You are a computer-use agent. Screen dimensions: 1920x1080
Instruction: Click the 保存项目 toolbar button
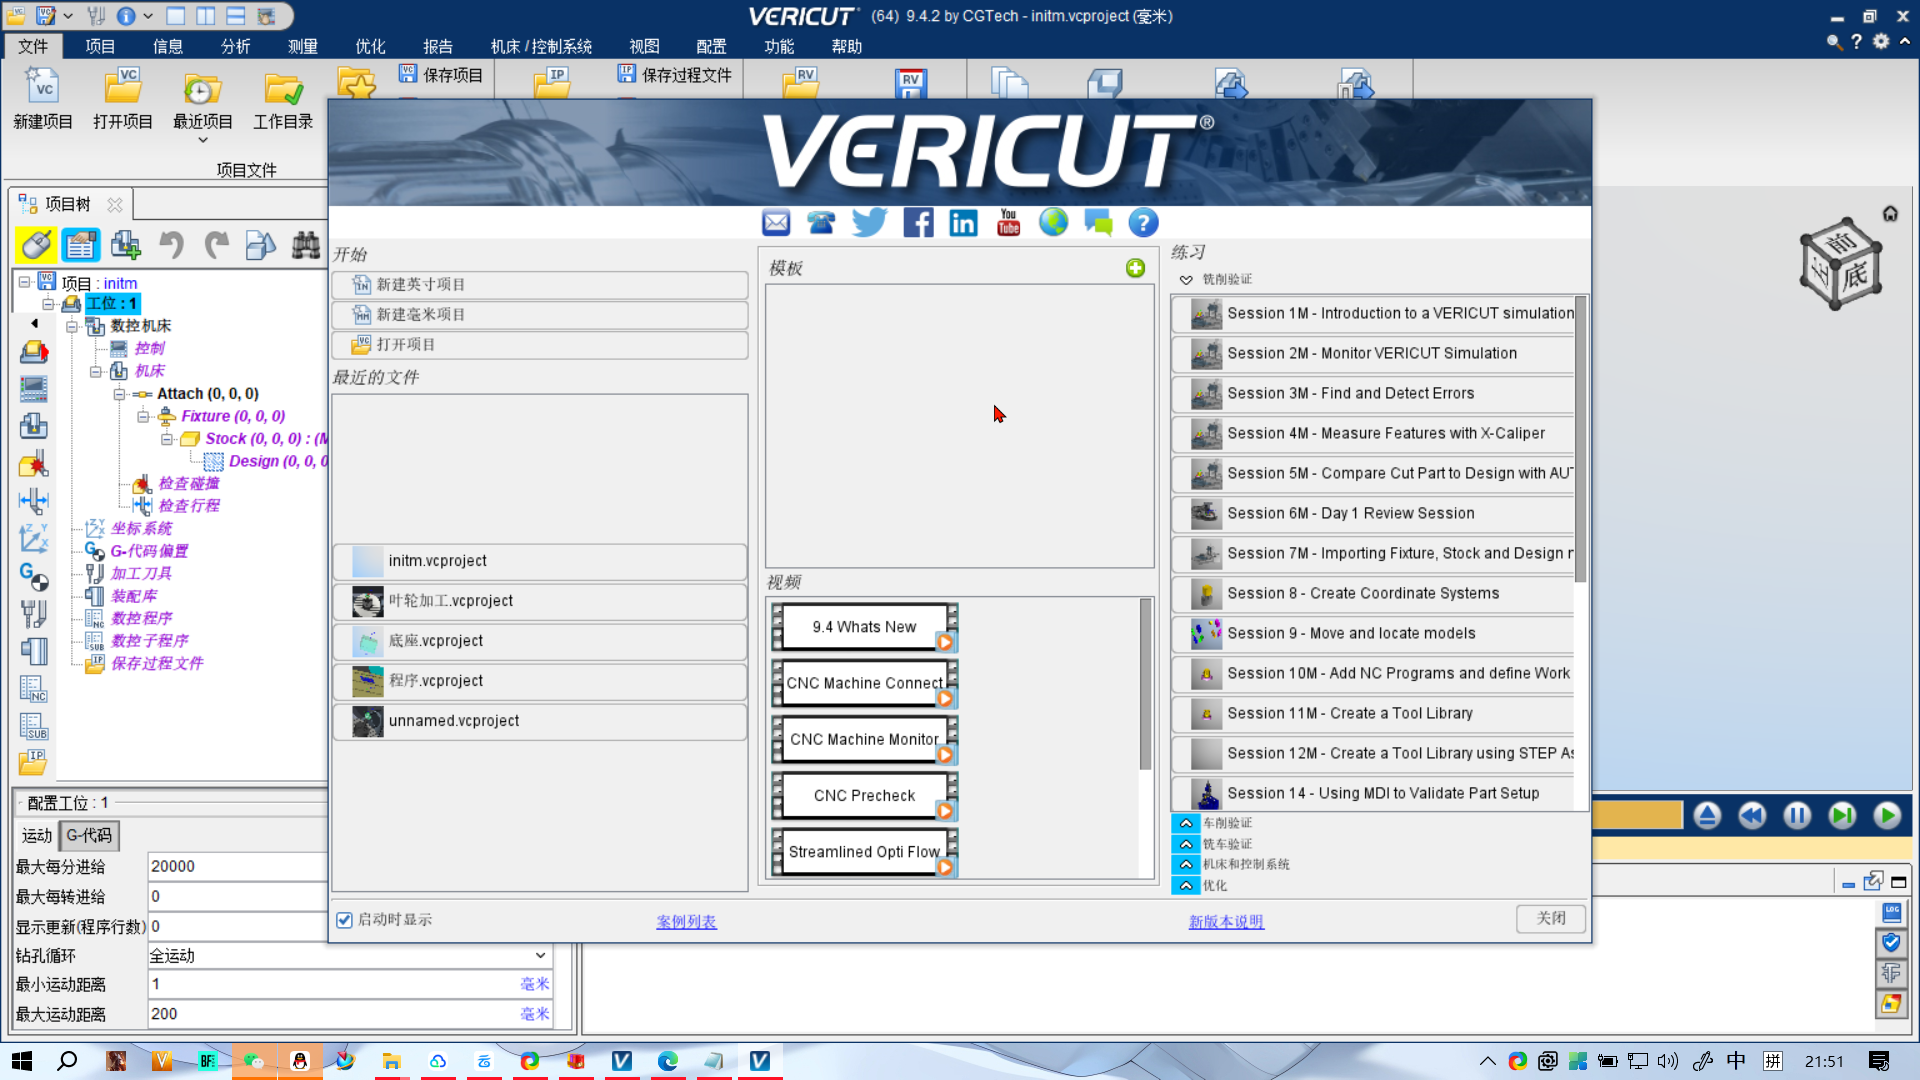(440, 75)
